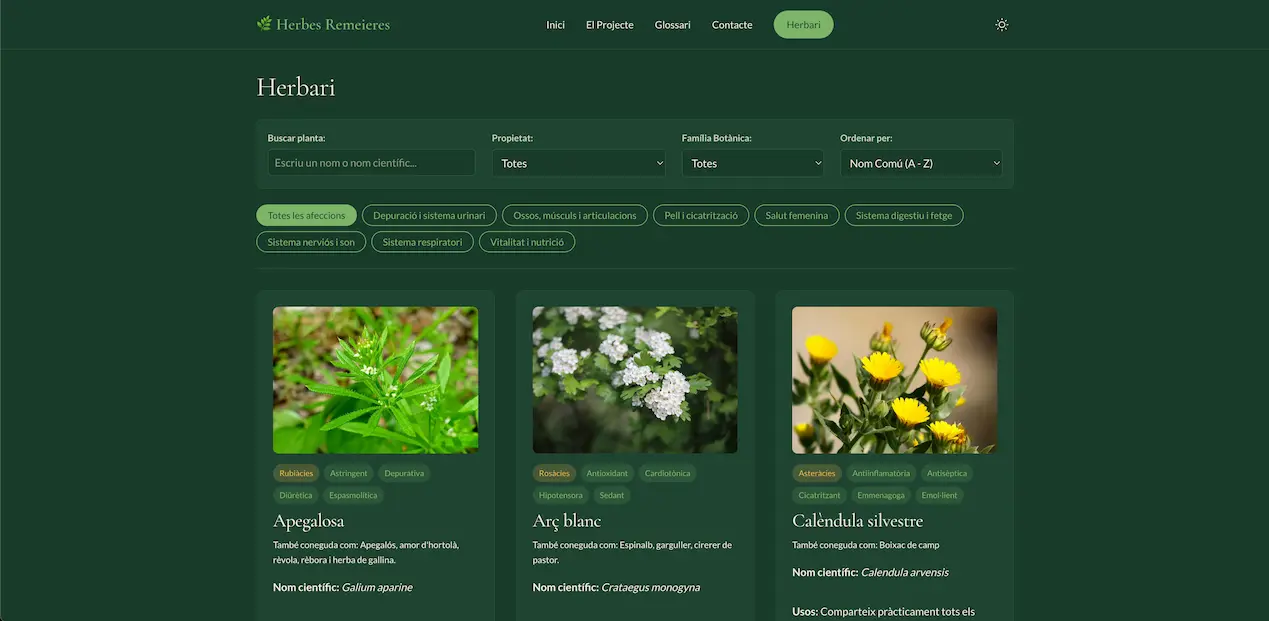The height and width of the screenshot is (621, 1269).
Task: Click the leaf logo icon
Action: click(x=264, y=24)
